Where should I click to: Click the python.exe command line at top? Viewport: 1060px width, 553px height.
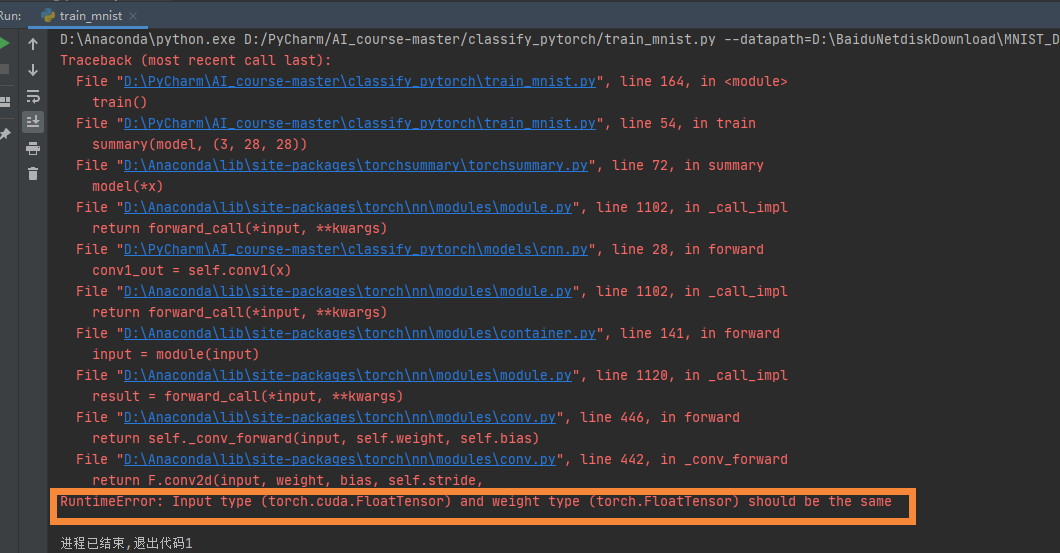tap(560, 39)
